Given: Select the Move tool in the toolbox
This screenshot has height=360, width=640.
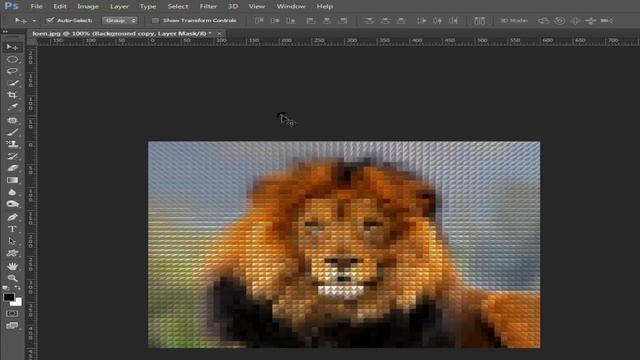Looking at the screenshot, I should (12, 47).
